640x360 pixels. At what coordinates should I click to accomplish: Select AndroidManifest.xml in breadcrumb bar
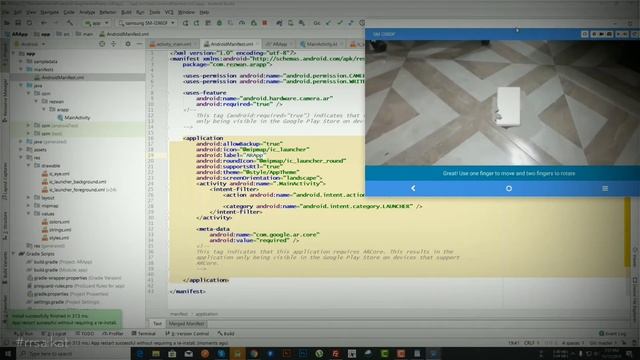click(x=124, y=34)
